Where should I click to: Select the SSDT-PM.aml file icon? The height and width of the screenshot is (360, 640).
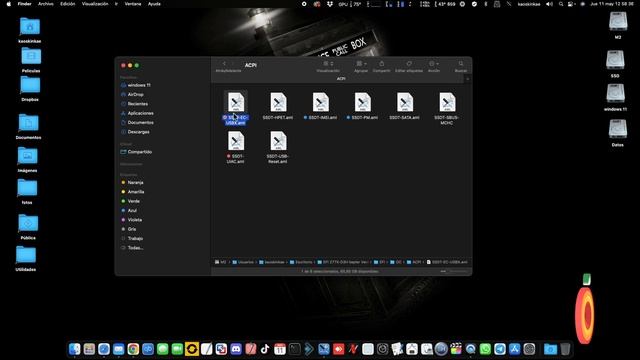pyautogui.click(x=363, y=102)
